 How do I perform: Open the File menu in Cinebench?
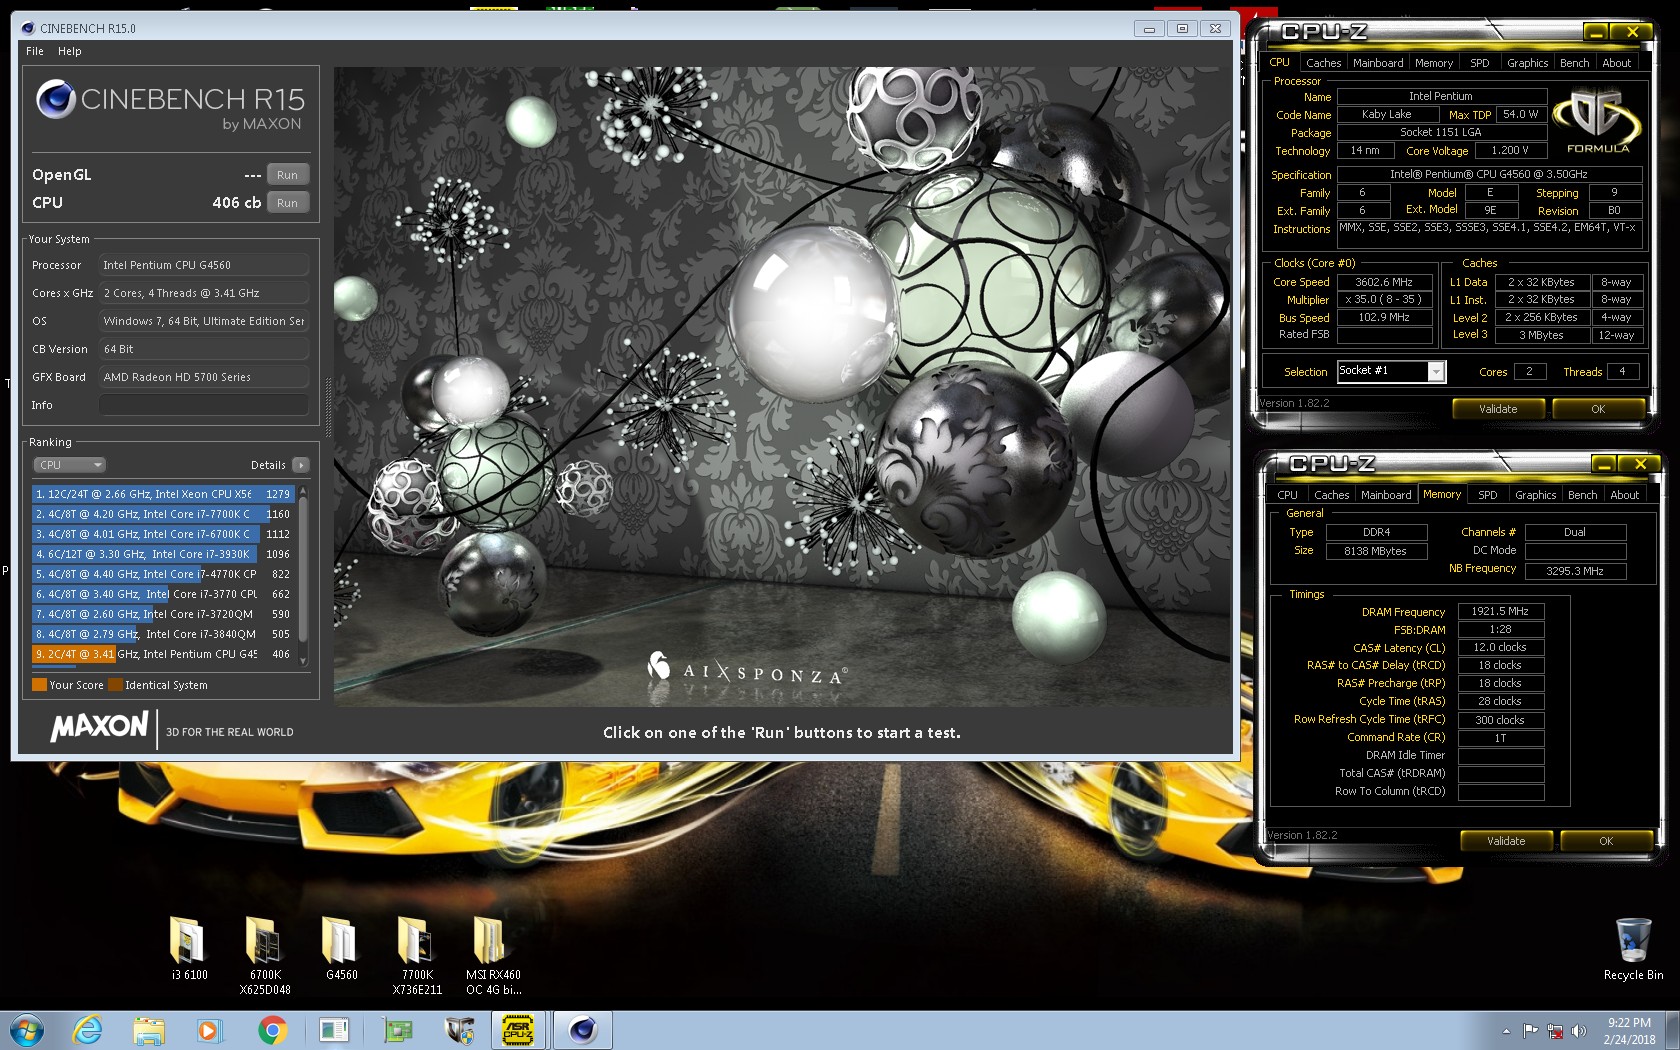pos(35,51)
